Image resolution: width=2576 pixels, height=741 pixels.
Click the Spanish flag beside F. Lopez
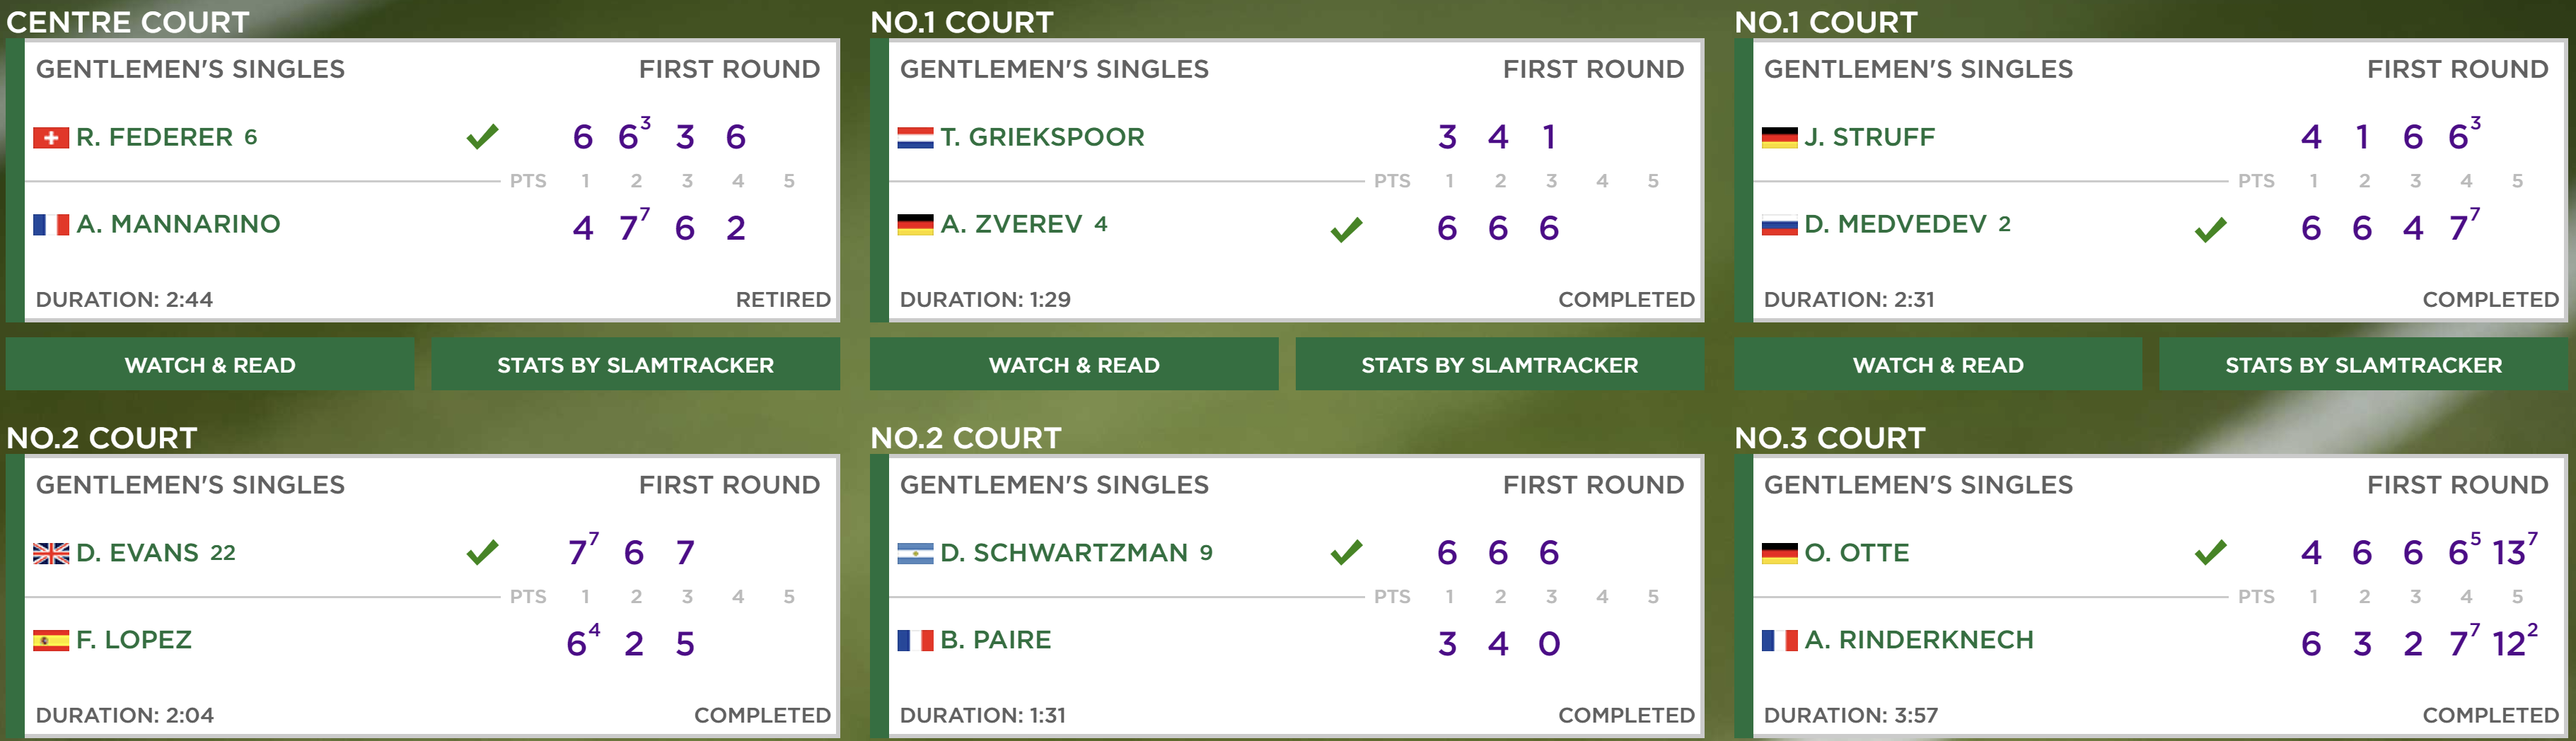pos(51,640)
